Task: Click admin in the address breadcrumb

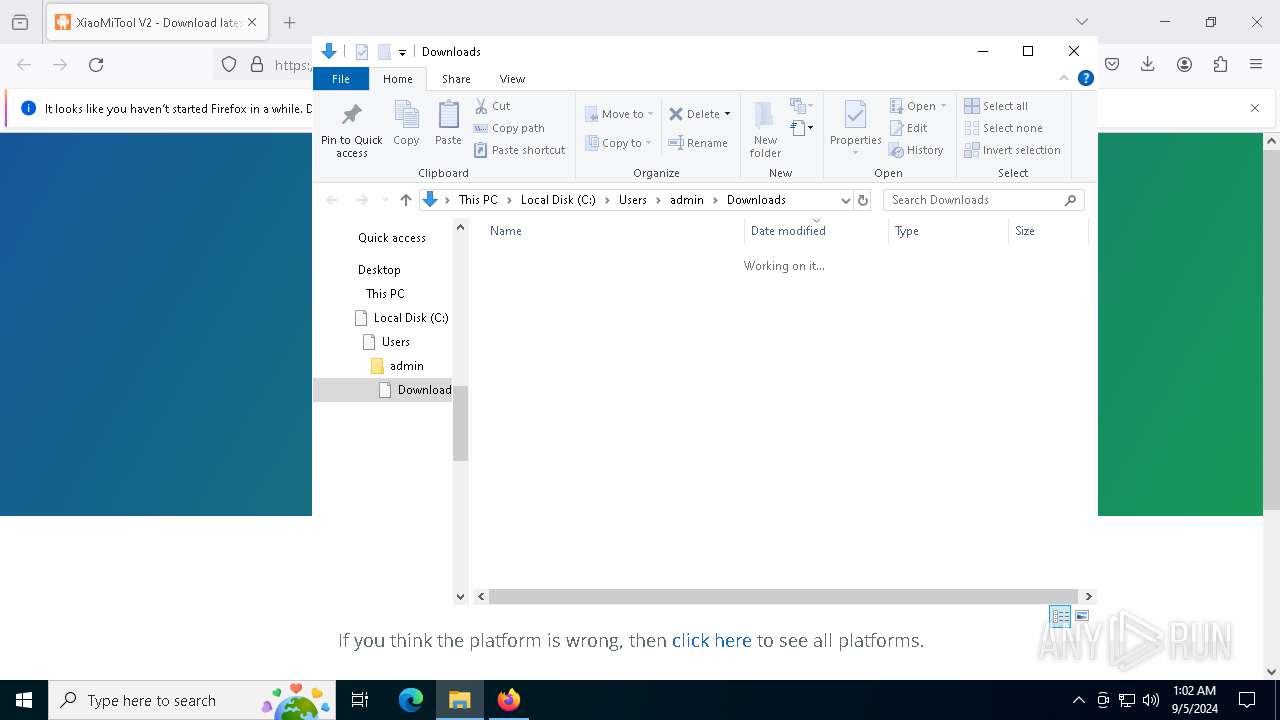Action: coord(687,200)
